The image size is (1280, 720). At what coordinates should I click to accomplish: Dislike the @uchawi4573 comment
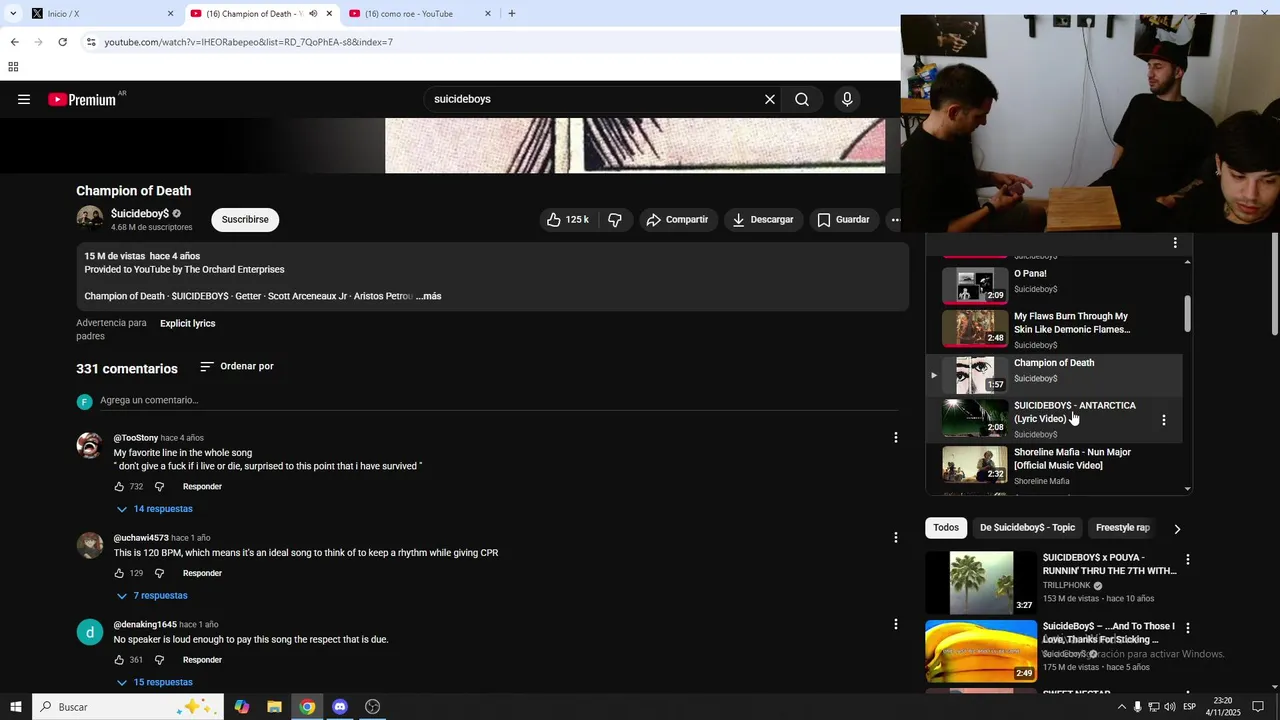(159, 574)
